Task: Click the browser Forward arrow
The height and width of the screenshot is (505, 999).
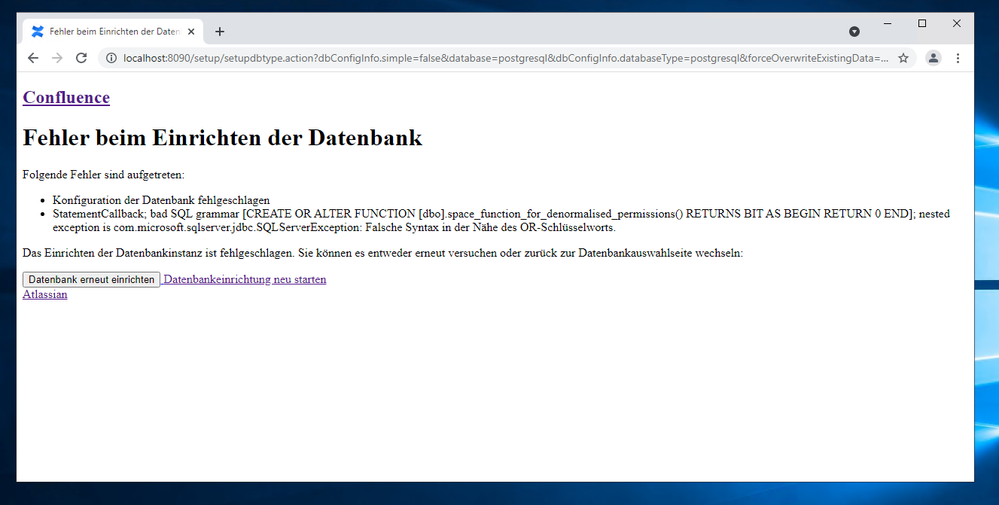Action: (x=57, y=58)
